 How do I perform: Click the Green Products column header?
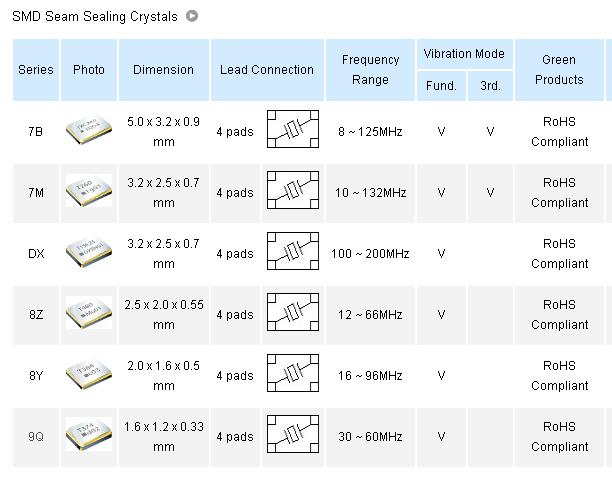coord(559,70)
